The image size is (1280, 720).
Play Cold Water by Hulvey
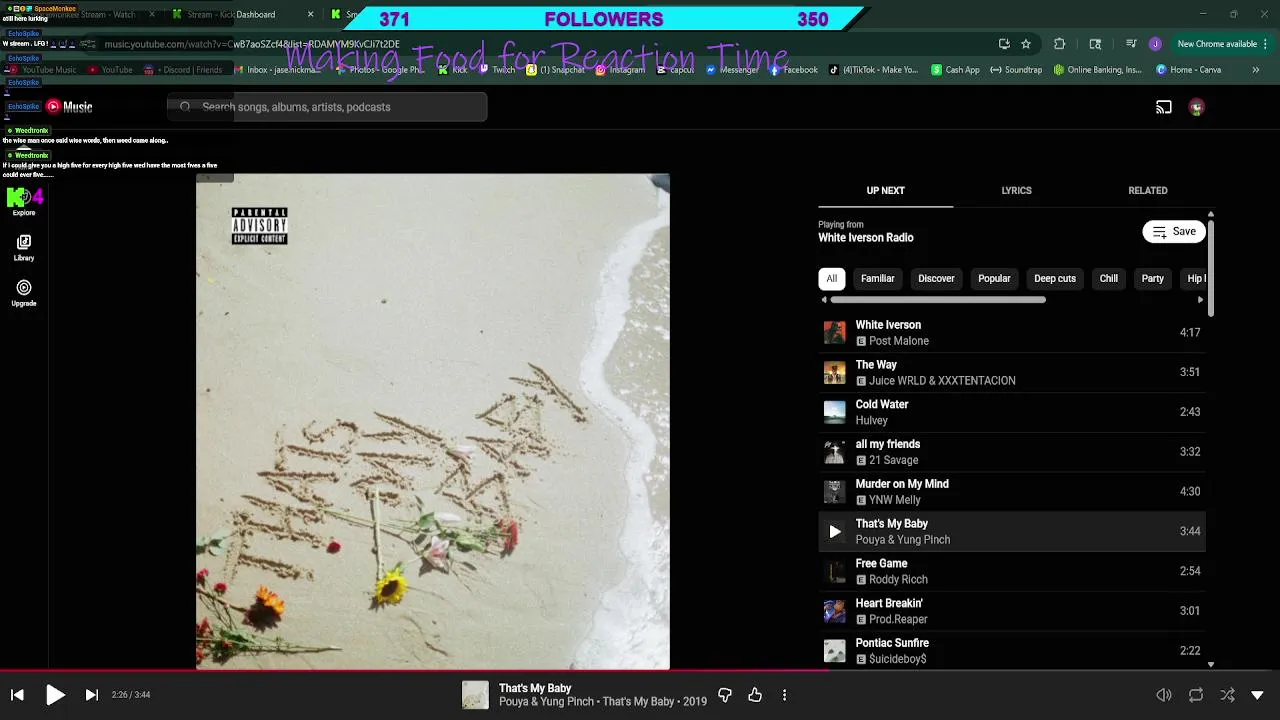tap(1012, 412)
